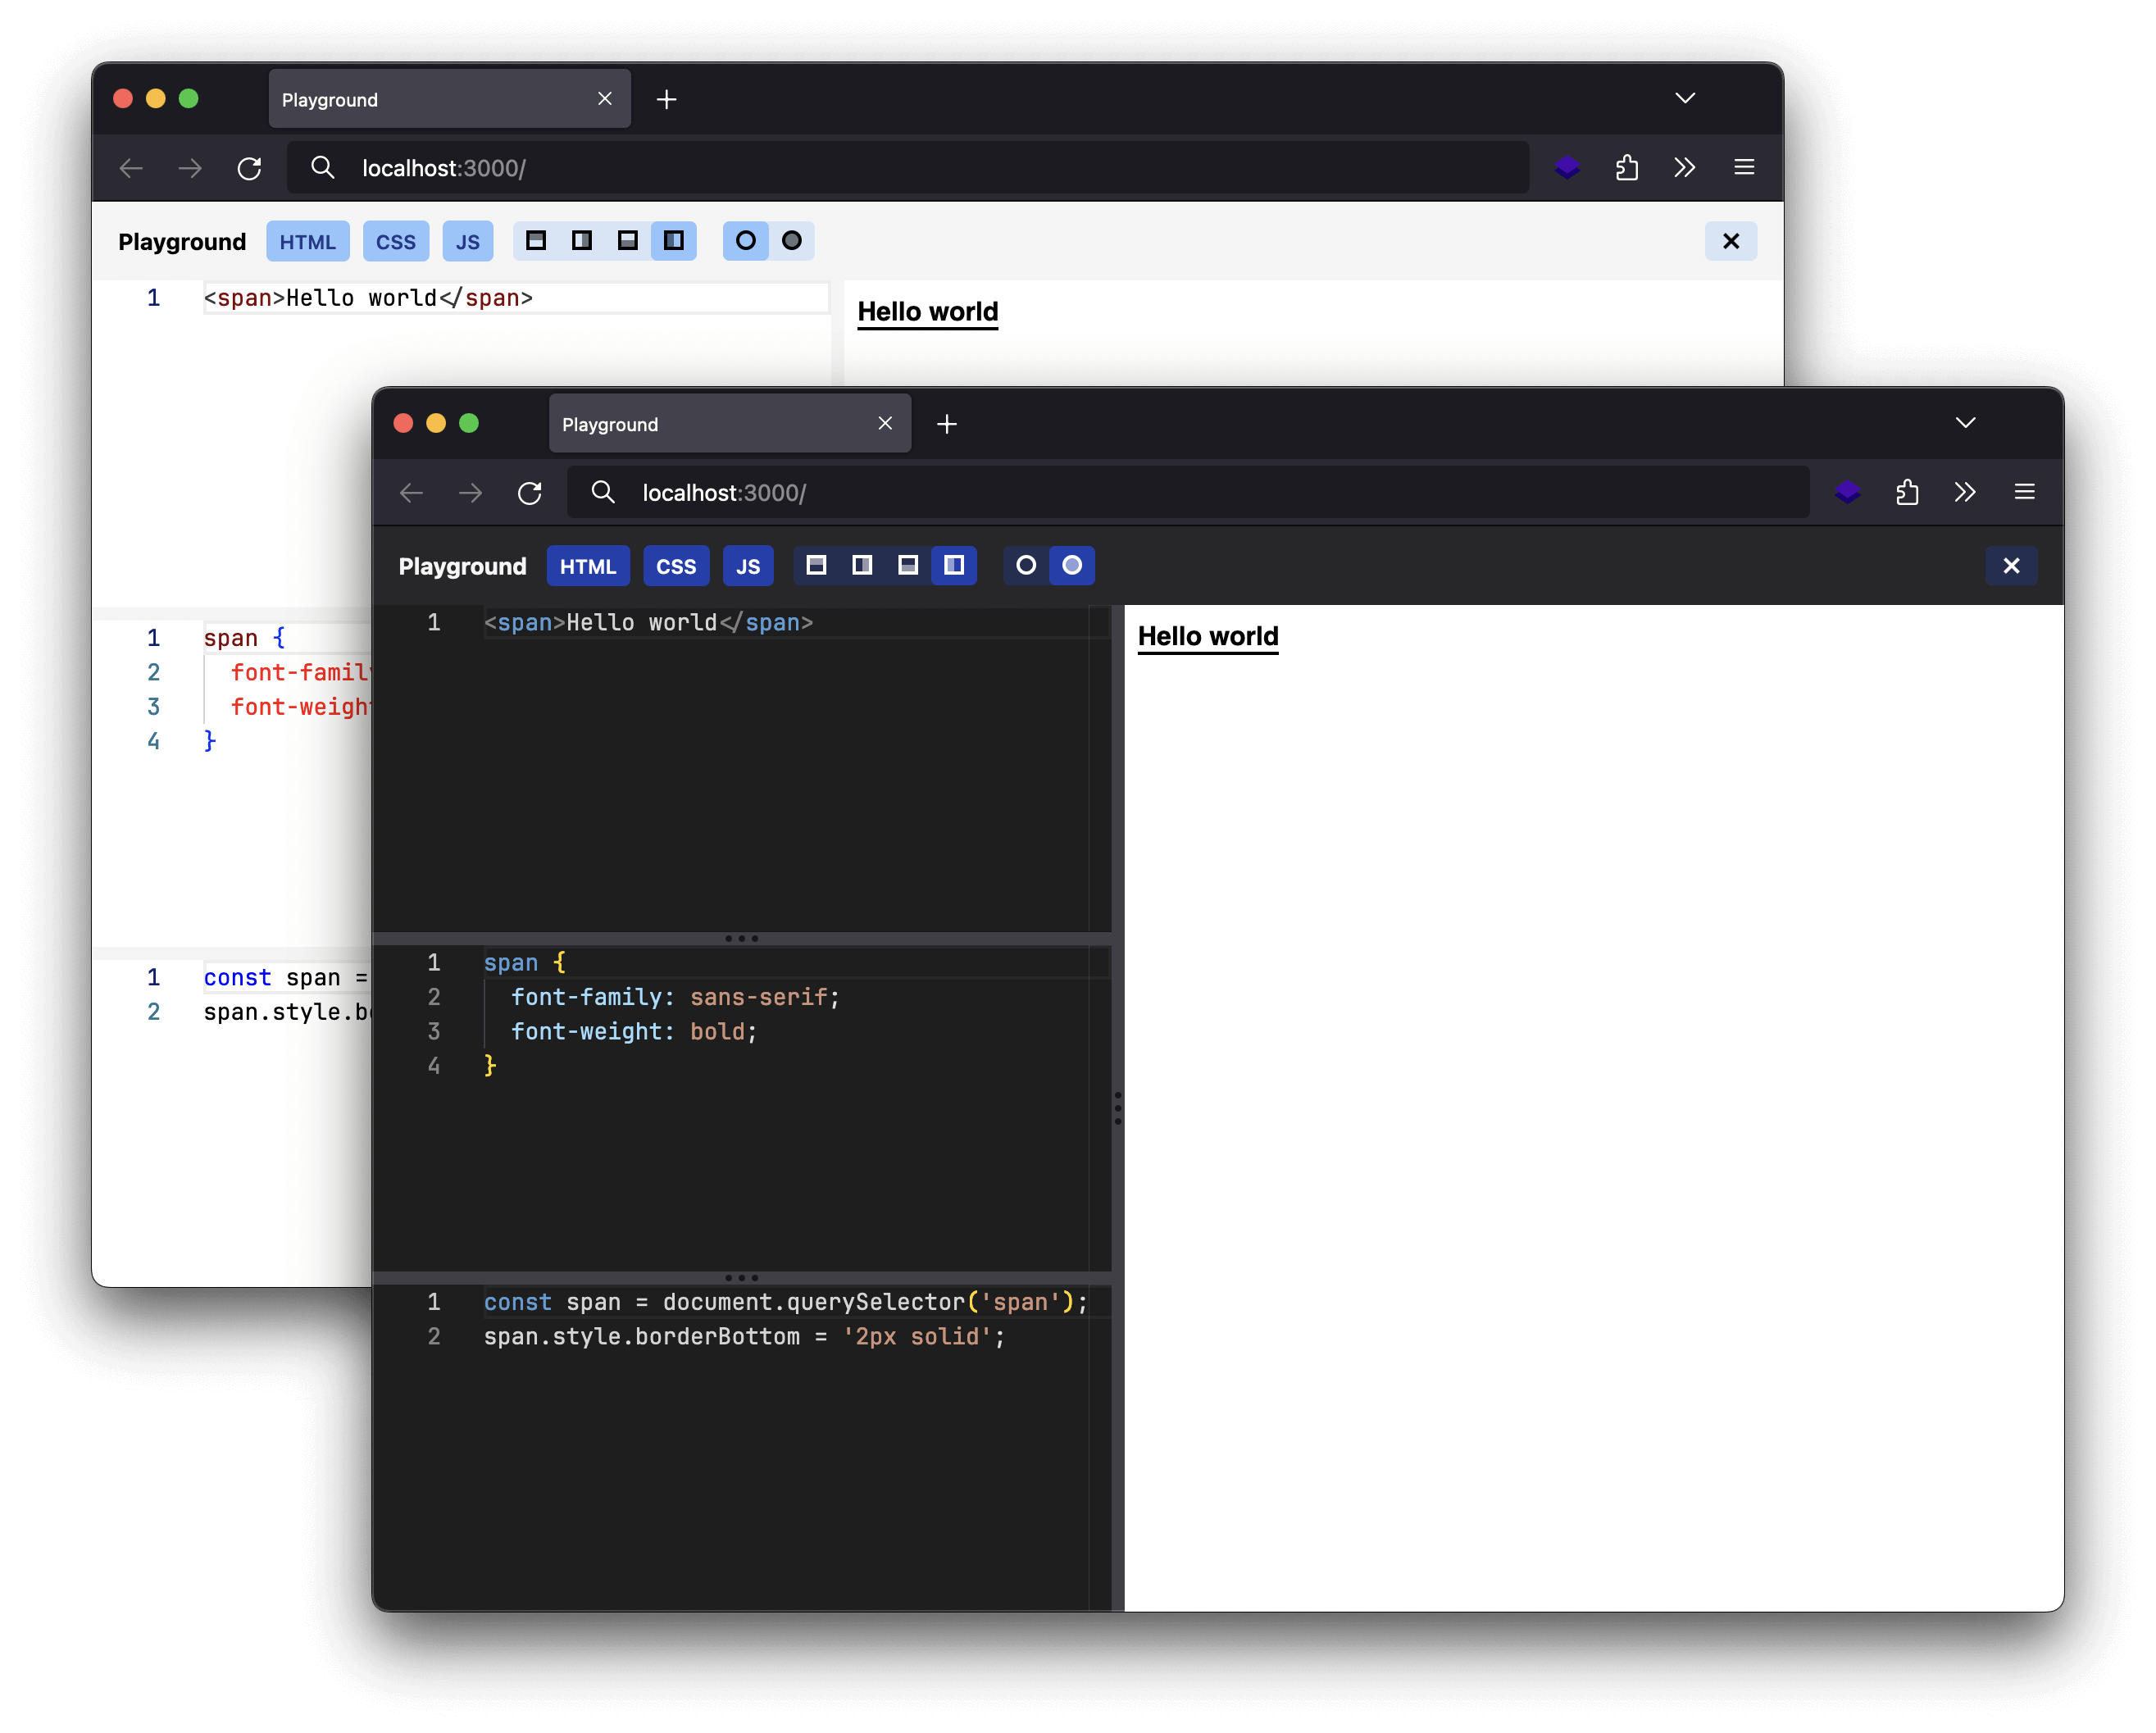Screen dimensions: 2156x1733
Task: Toggle the HTML editor in dark playground
Action: pyautogui.click(x=588, y=566)
